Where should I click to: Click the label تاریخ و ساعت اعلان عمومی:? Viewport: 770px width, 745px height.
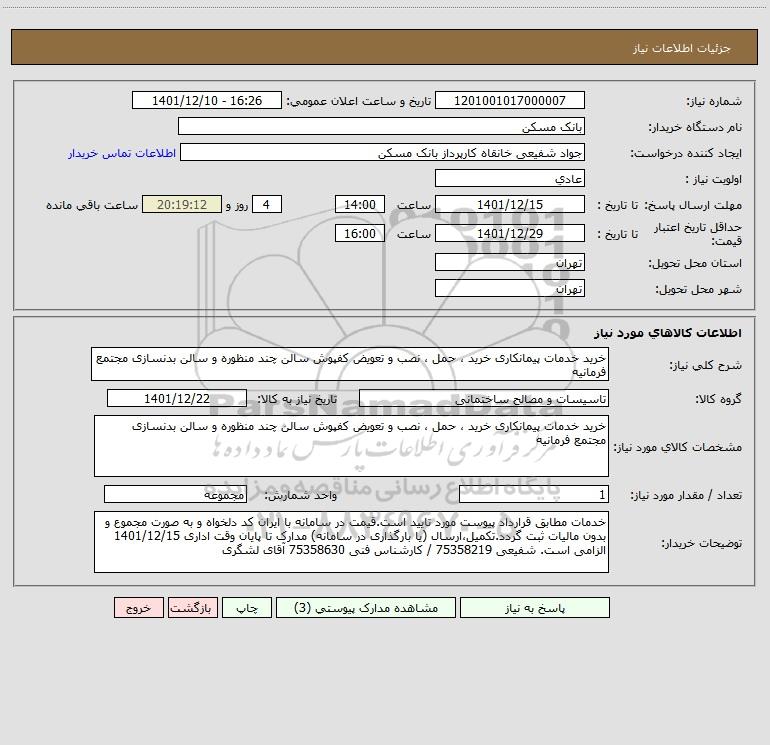[x=359, y=101]
